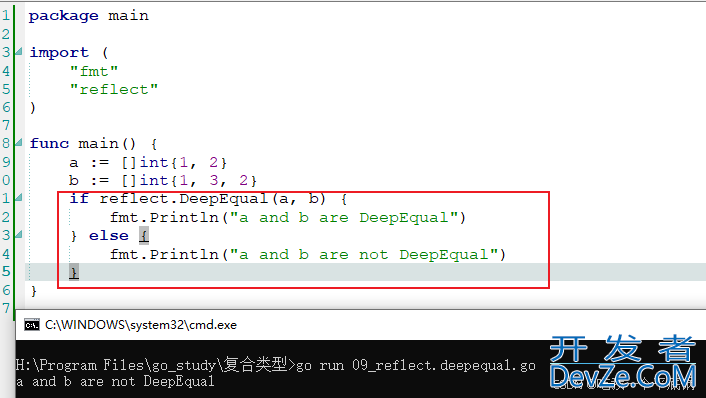Click the 'import' keyword

click(x=59, y=53)
